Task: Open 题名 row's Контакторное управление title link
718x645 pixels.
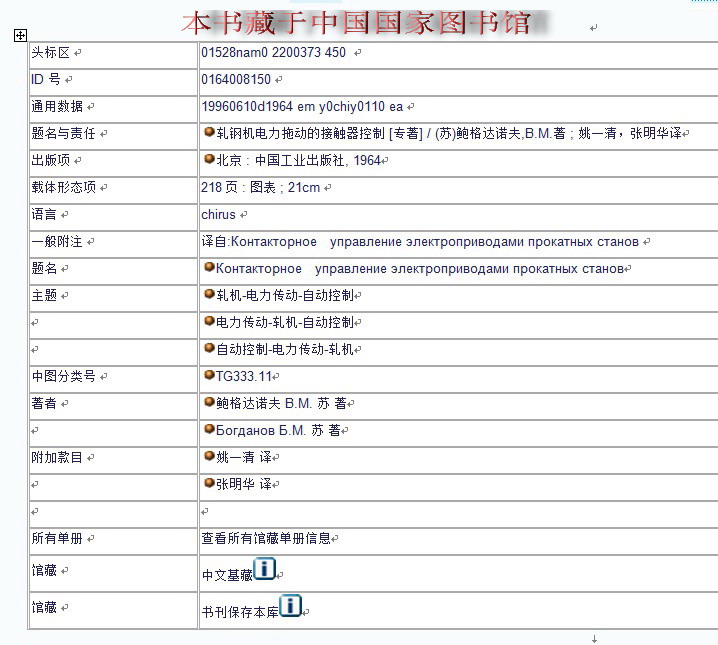Action: (x=420, y=269)
